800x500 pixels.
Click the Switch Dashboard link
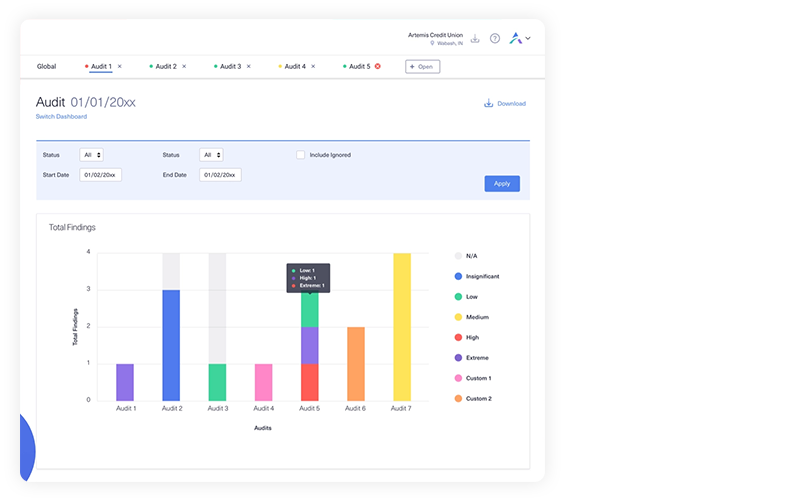(61, 117)
